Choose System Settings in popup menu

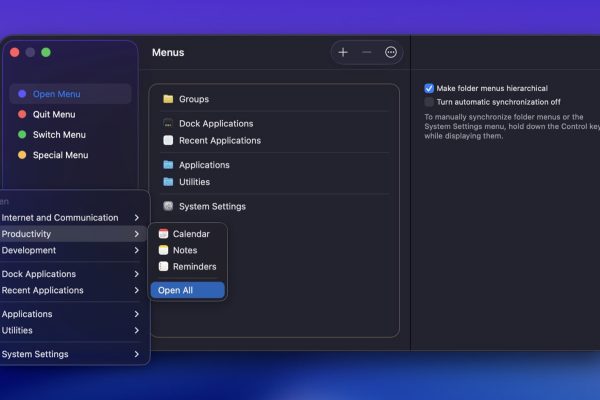click(x=73, y=354)
